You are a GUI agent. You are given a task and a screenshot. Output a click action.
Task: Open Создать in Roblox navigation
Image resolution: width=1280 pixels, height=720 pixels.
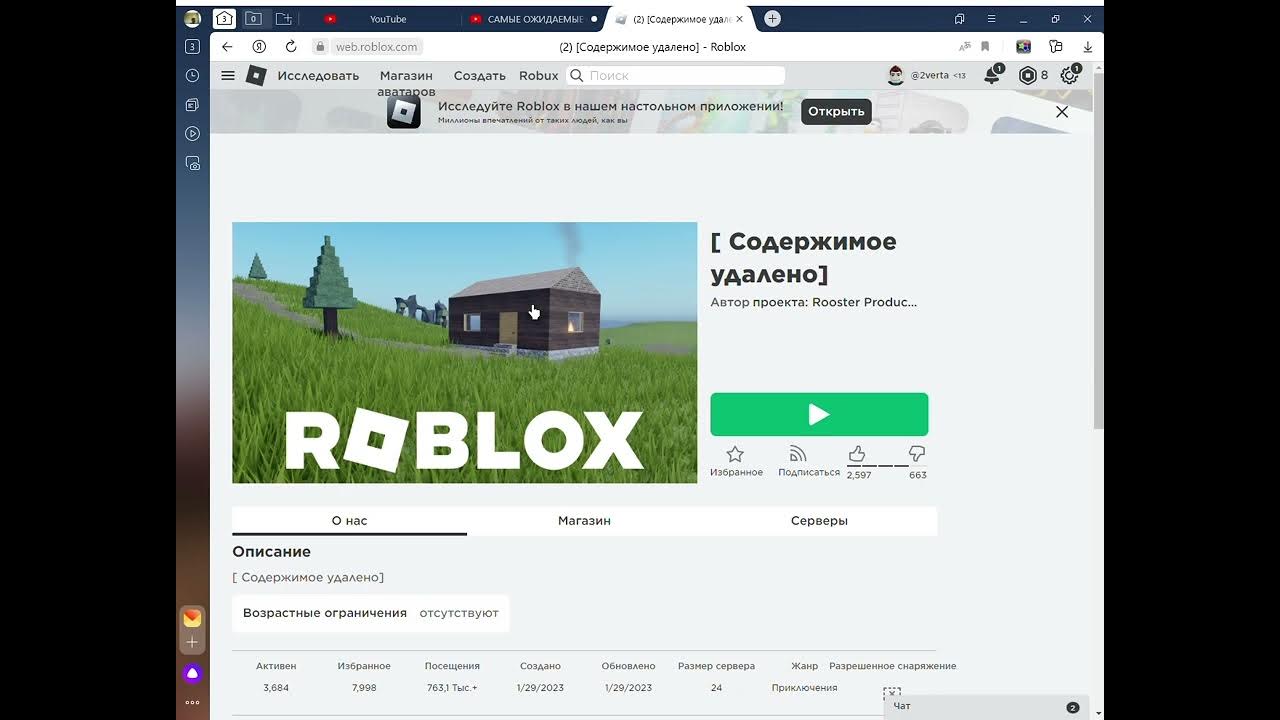click(x=479, y=76)
